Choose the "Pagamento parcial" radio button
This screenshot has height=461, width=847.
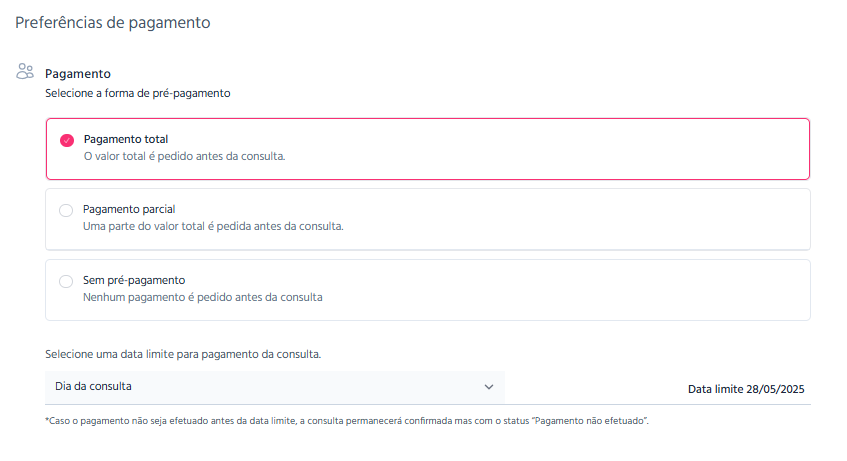coord(67,210)
